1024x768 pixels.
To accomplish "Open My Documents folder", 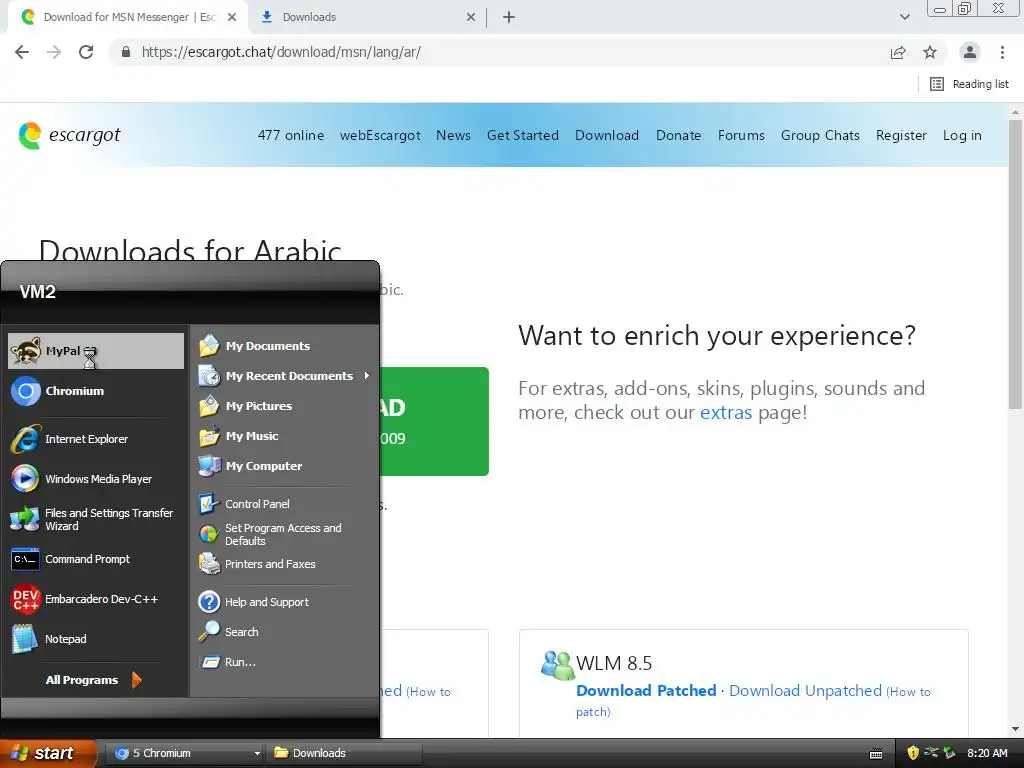I will (x=284, y=345).
